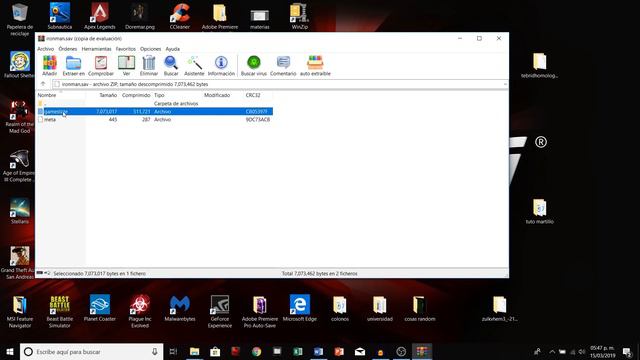
Task: Select Apex Legends desktop shortcut
Action: point(100,16)
